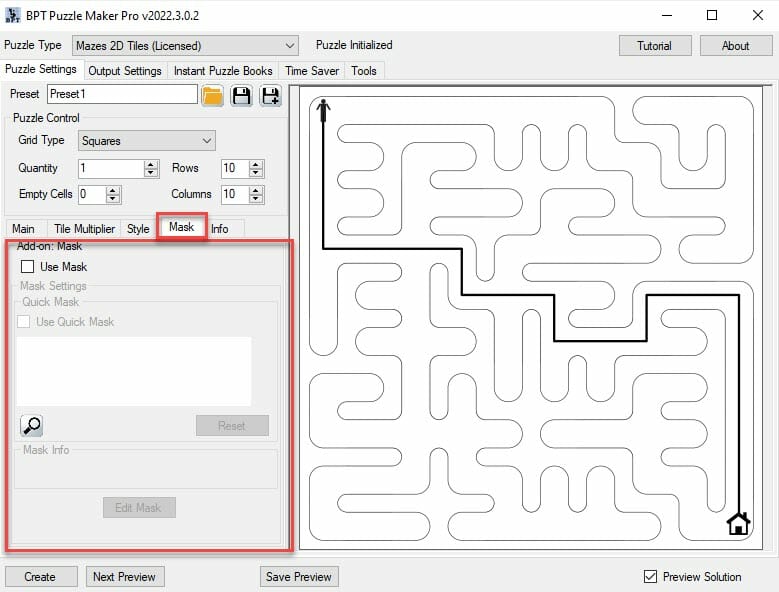Uncheck the Preview Solution checkbox
Image resolution: width=779 pixels, height=592 pixels.
tap(650, 576)
